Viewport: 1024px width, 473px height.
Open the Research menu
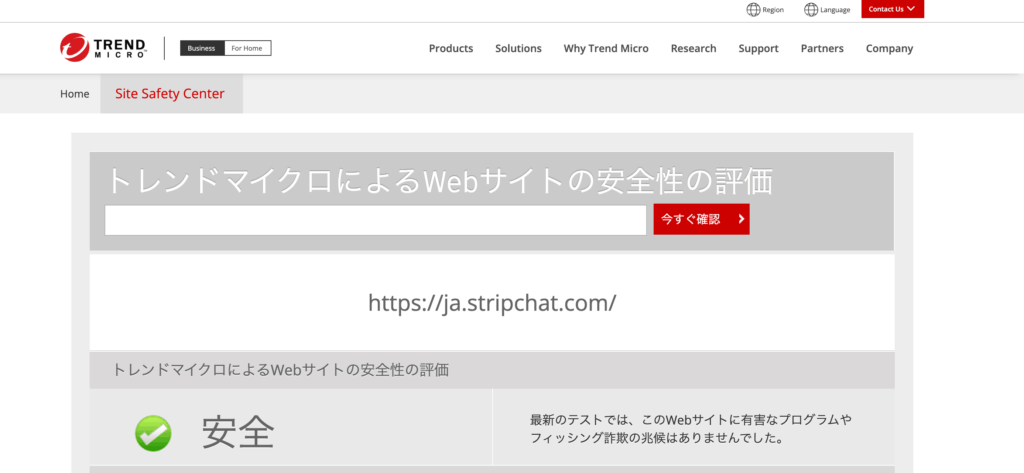[694, 48]
